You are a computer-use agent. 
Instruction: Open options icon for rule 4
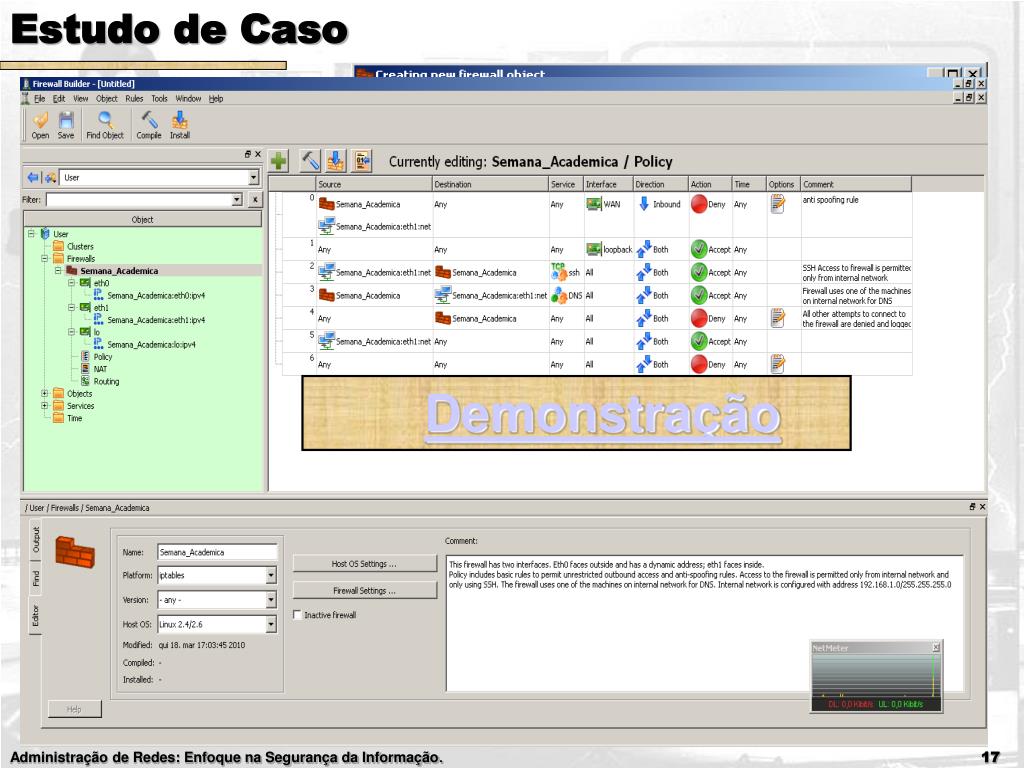coord(777,318)
